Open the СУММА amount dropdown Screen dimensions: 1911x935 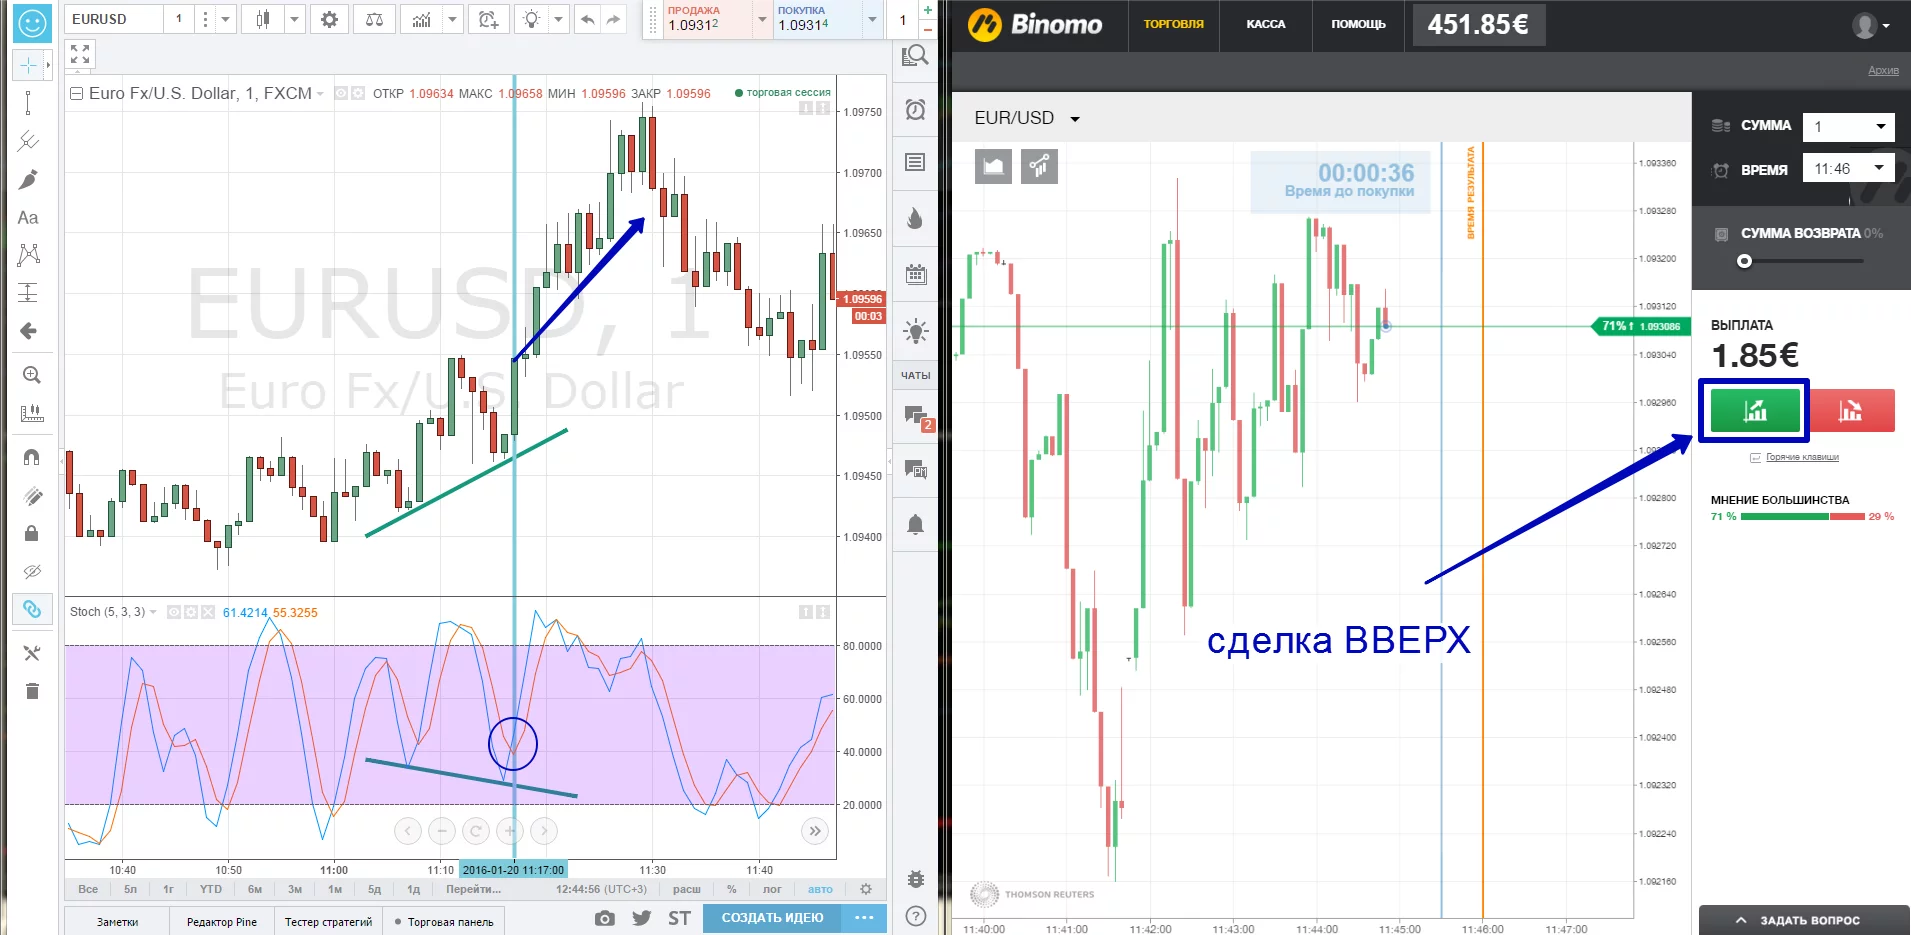click(1849, 126)
